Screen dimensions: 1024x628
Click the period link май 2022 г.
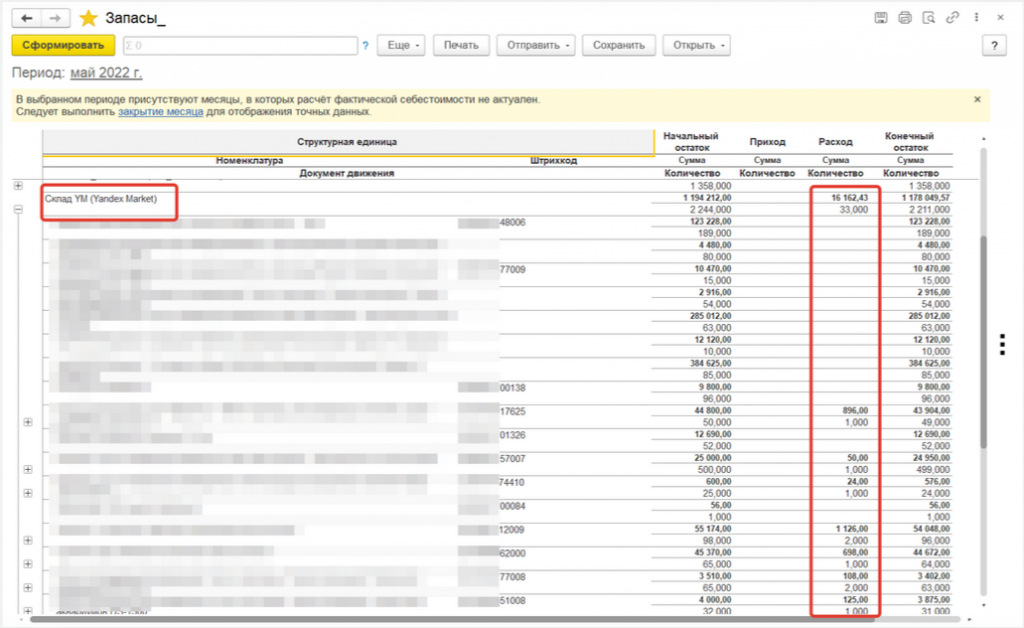coord(106,73)
